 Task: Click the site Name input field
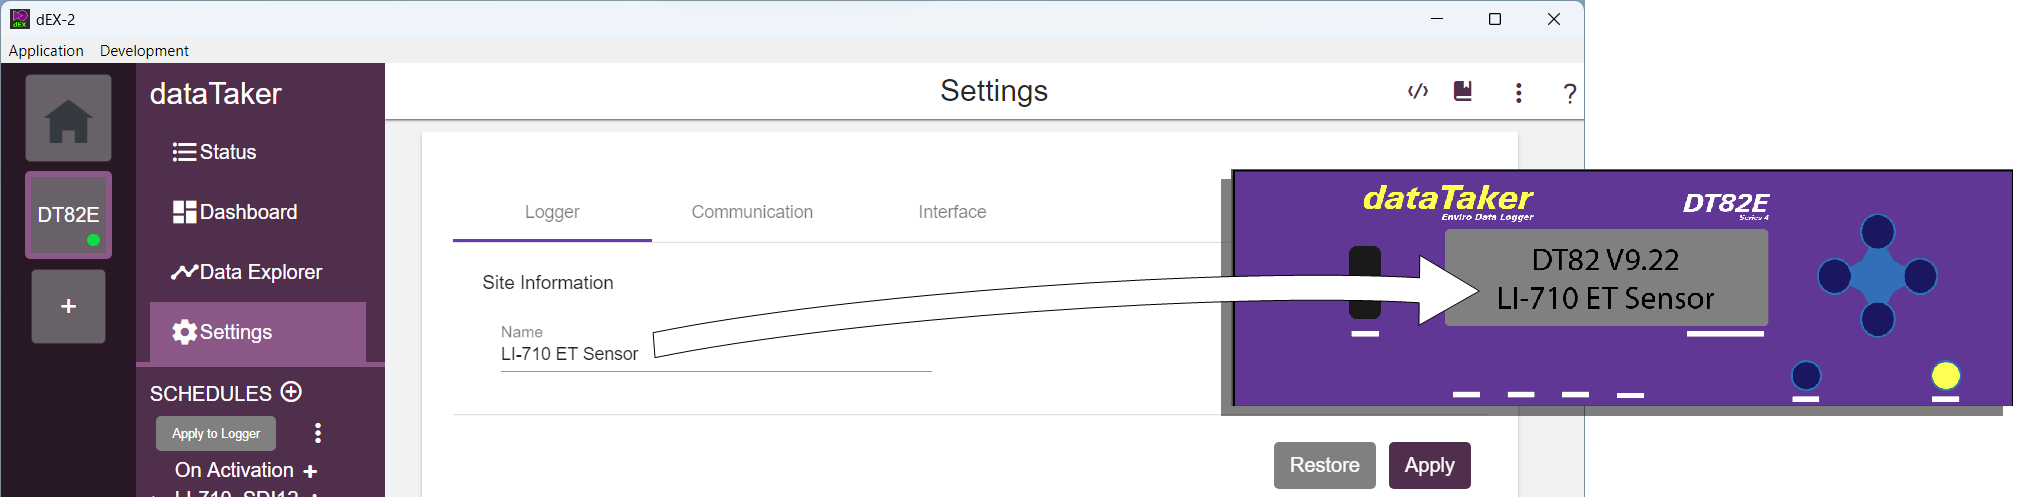tap(715, 355)
